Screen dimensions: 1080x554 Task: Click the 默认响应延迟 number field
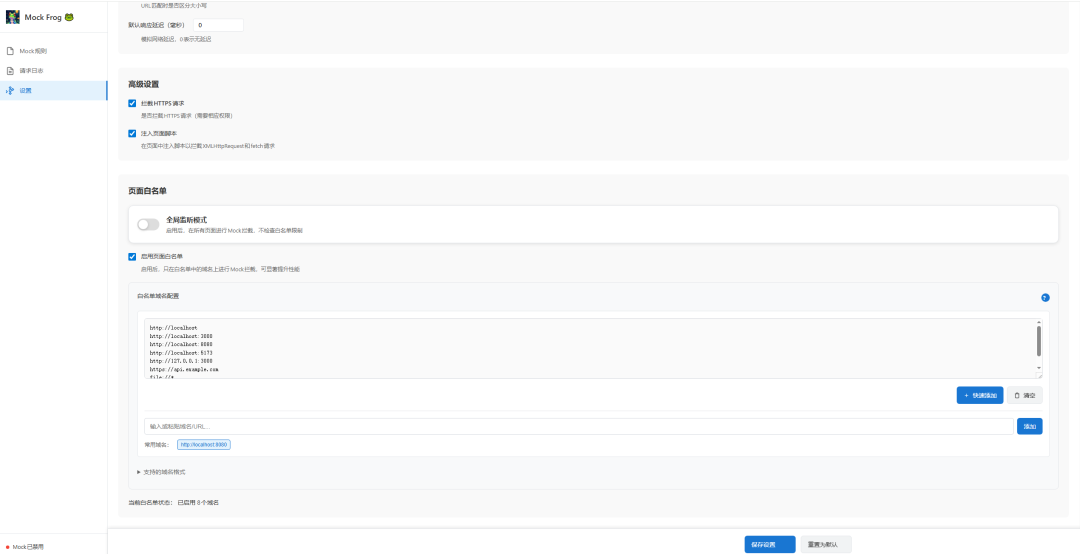coord(218,25)
